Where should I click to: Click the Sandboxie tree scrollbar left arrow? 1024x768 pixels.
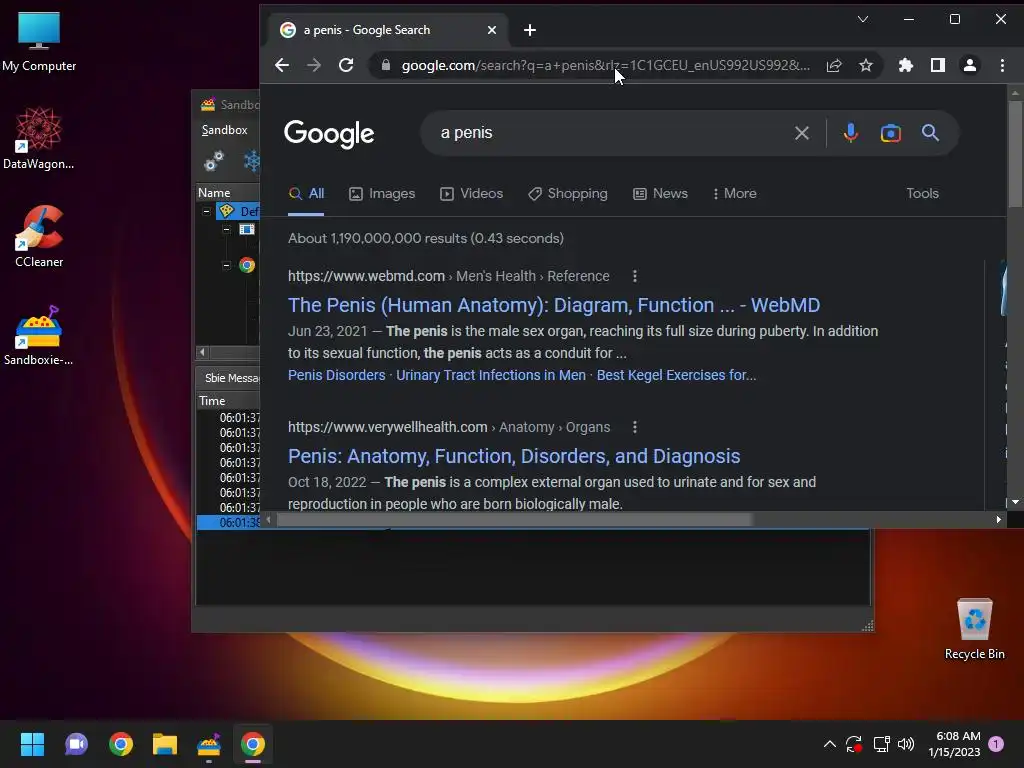pos(202,352)
